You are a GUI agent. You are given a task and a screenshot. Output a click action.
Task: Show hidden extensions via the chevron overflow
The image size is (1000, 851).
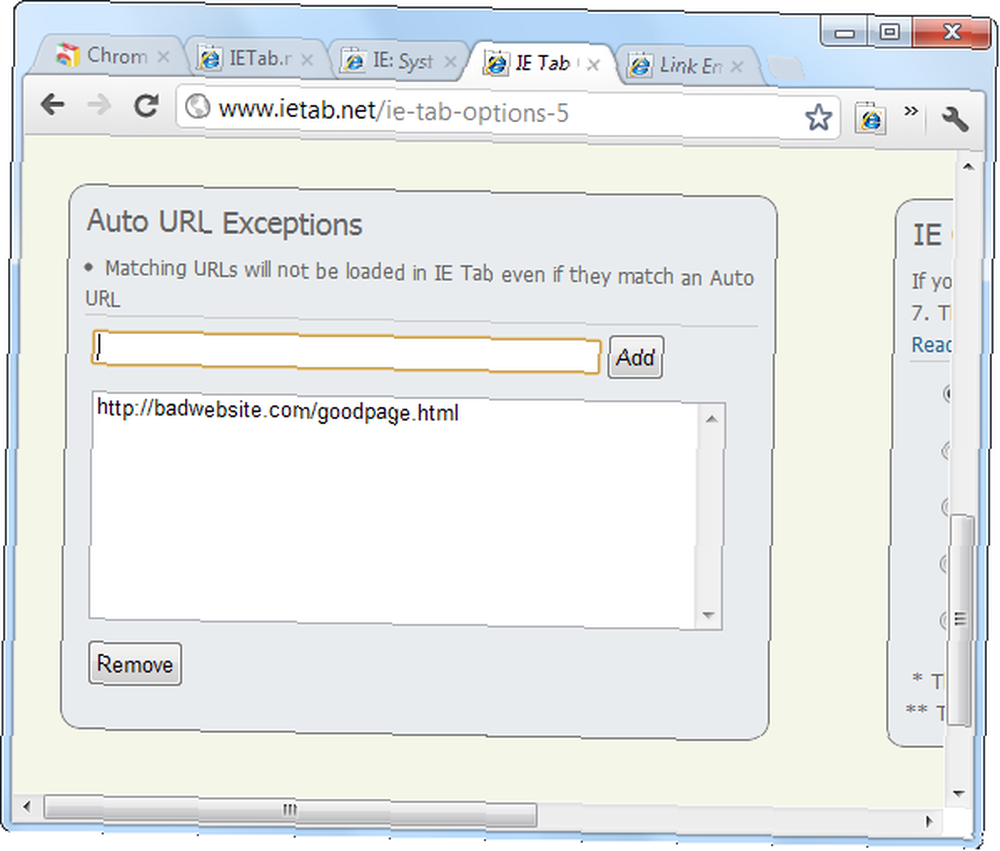911,111
